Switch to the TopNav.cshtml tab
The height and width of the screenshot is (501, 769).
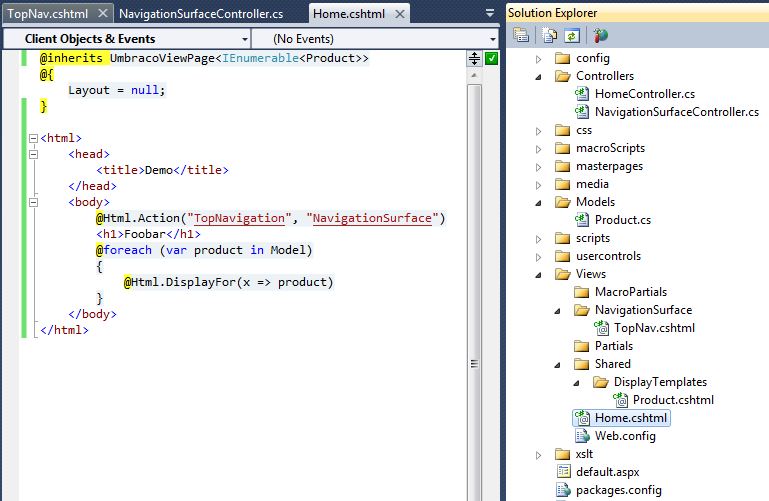[x=49, y=14]
